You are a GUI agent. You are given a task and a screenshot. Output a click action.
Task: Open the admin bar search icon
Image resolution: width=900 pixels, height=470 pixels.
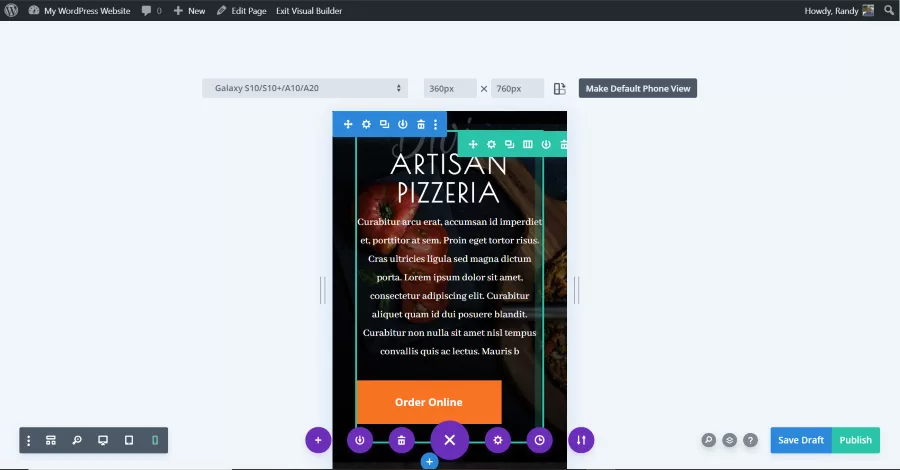click(889, 10)
